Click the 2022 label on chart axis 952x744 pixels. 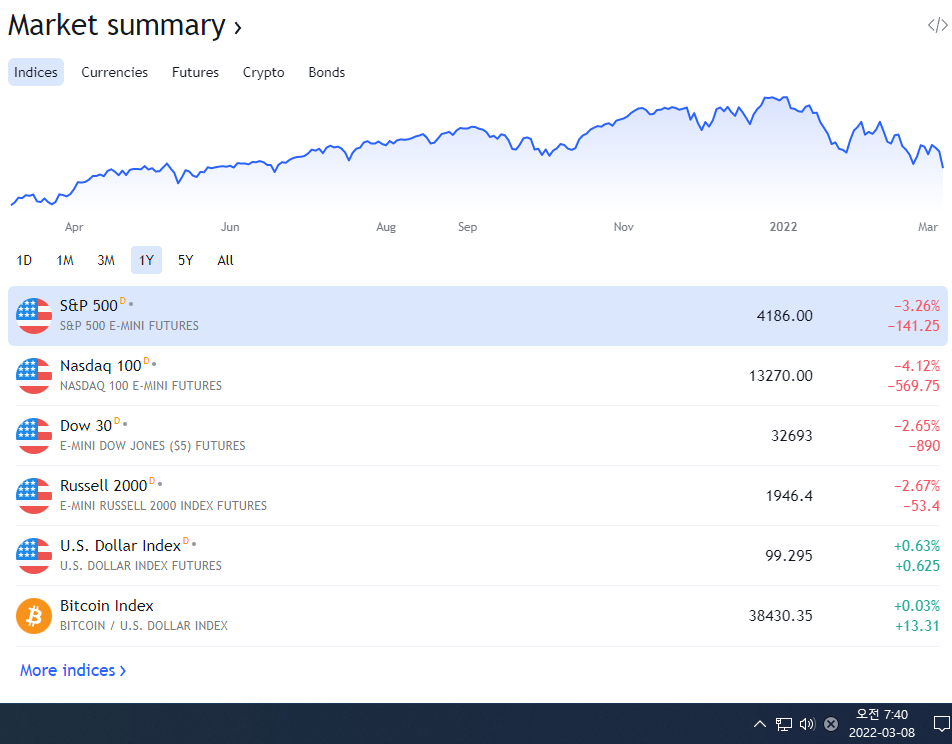[x=783, y=227]
